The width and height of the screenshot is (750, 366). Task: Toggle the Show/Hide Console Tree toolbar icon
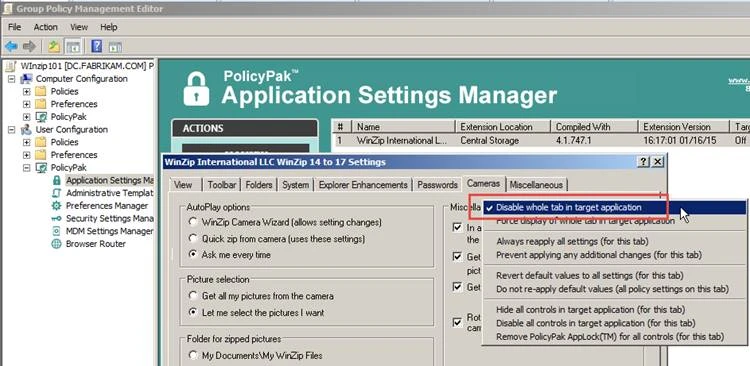[73, 46]
